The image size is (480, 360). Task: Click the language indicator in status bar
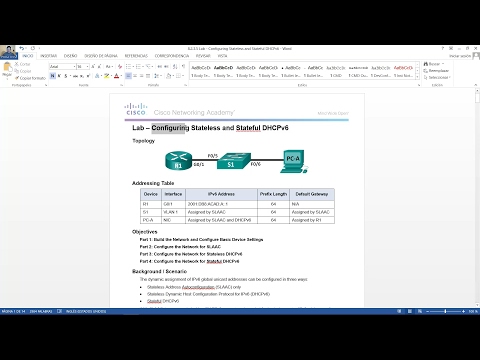pyautogui.click(x=86, y=311)
